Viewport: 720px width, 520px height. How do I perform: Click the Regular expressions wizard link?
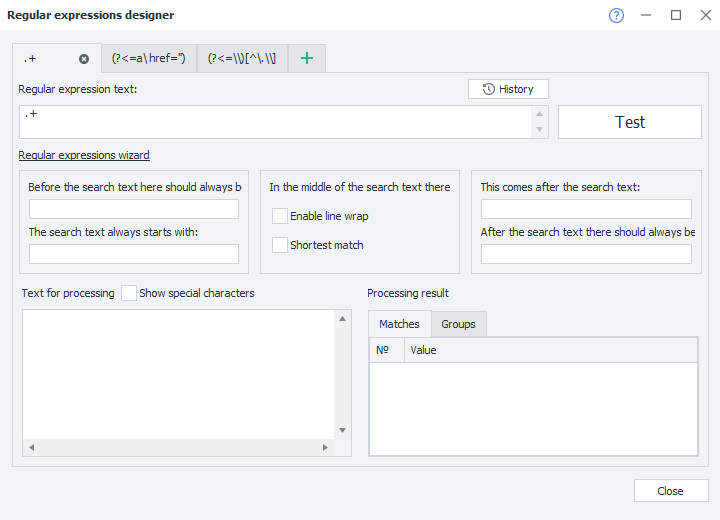pyautogui.click(x=84, y=155)
